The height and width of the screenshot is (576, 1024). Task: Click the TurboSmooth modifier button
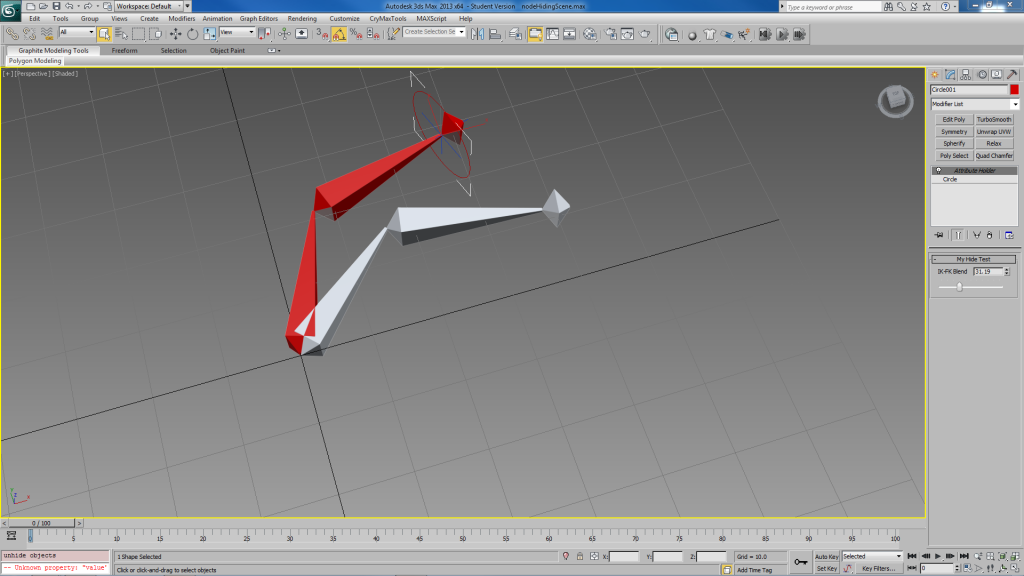994,120
